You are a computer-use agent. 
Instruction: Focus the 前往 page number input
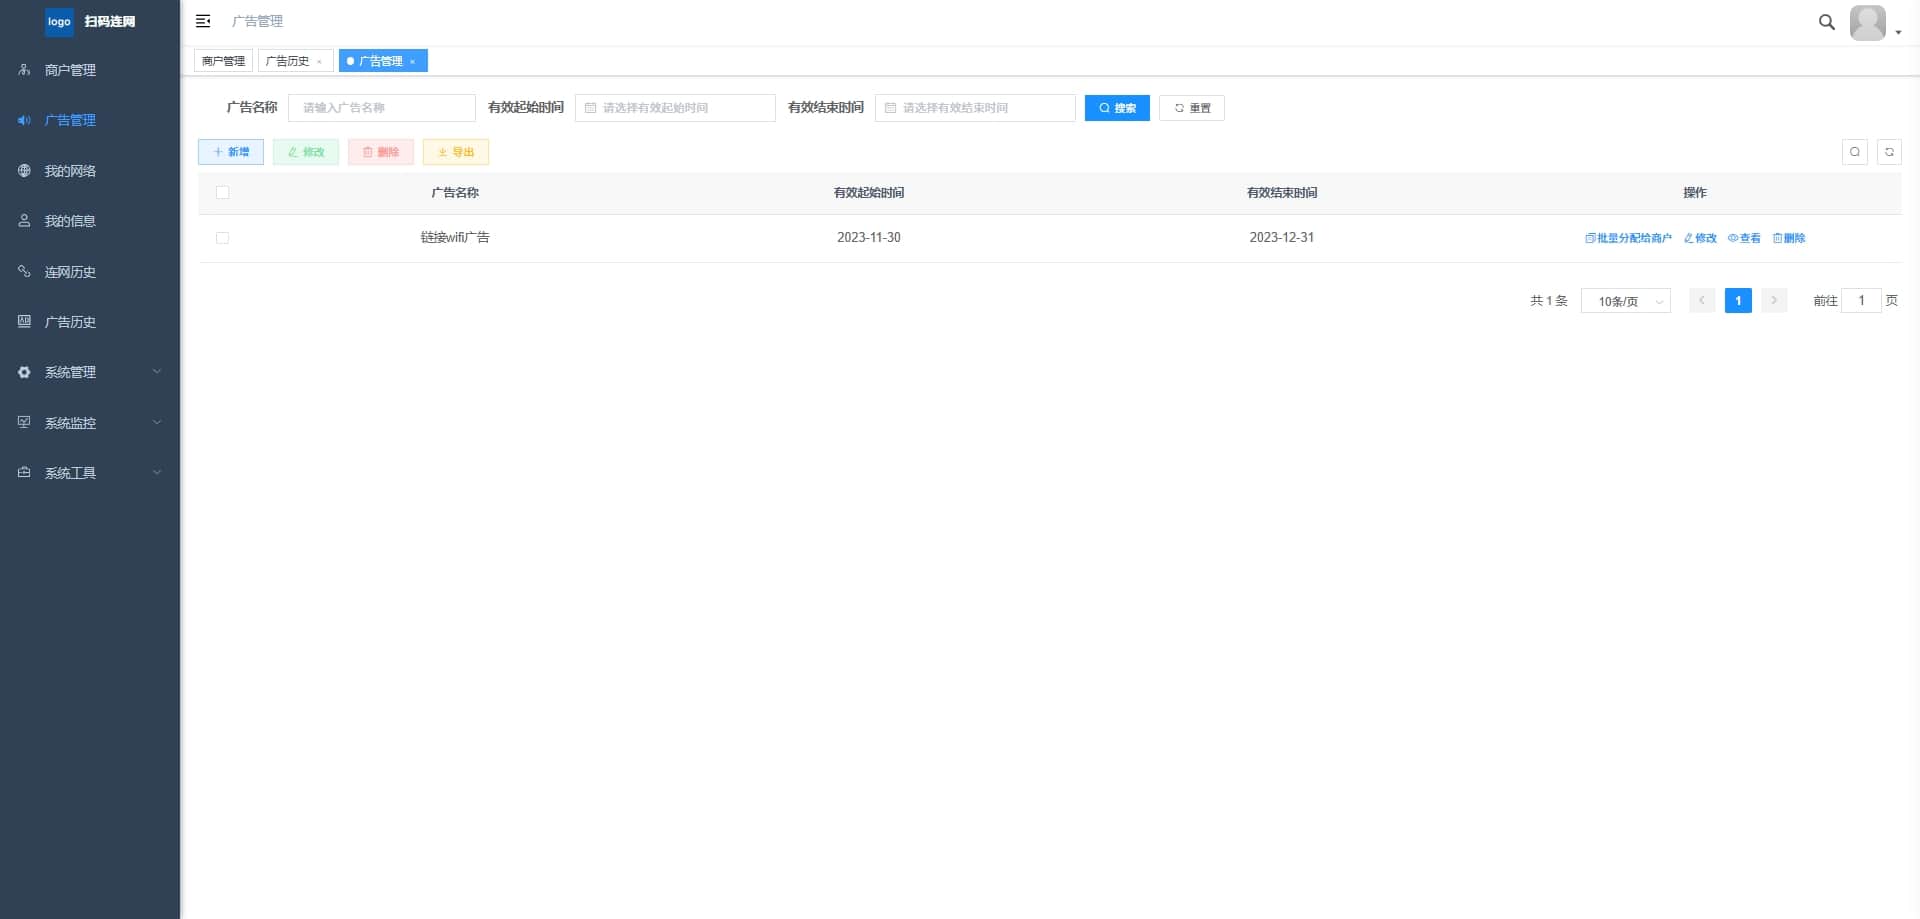[1861, 301]
